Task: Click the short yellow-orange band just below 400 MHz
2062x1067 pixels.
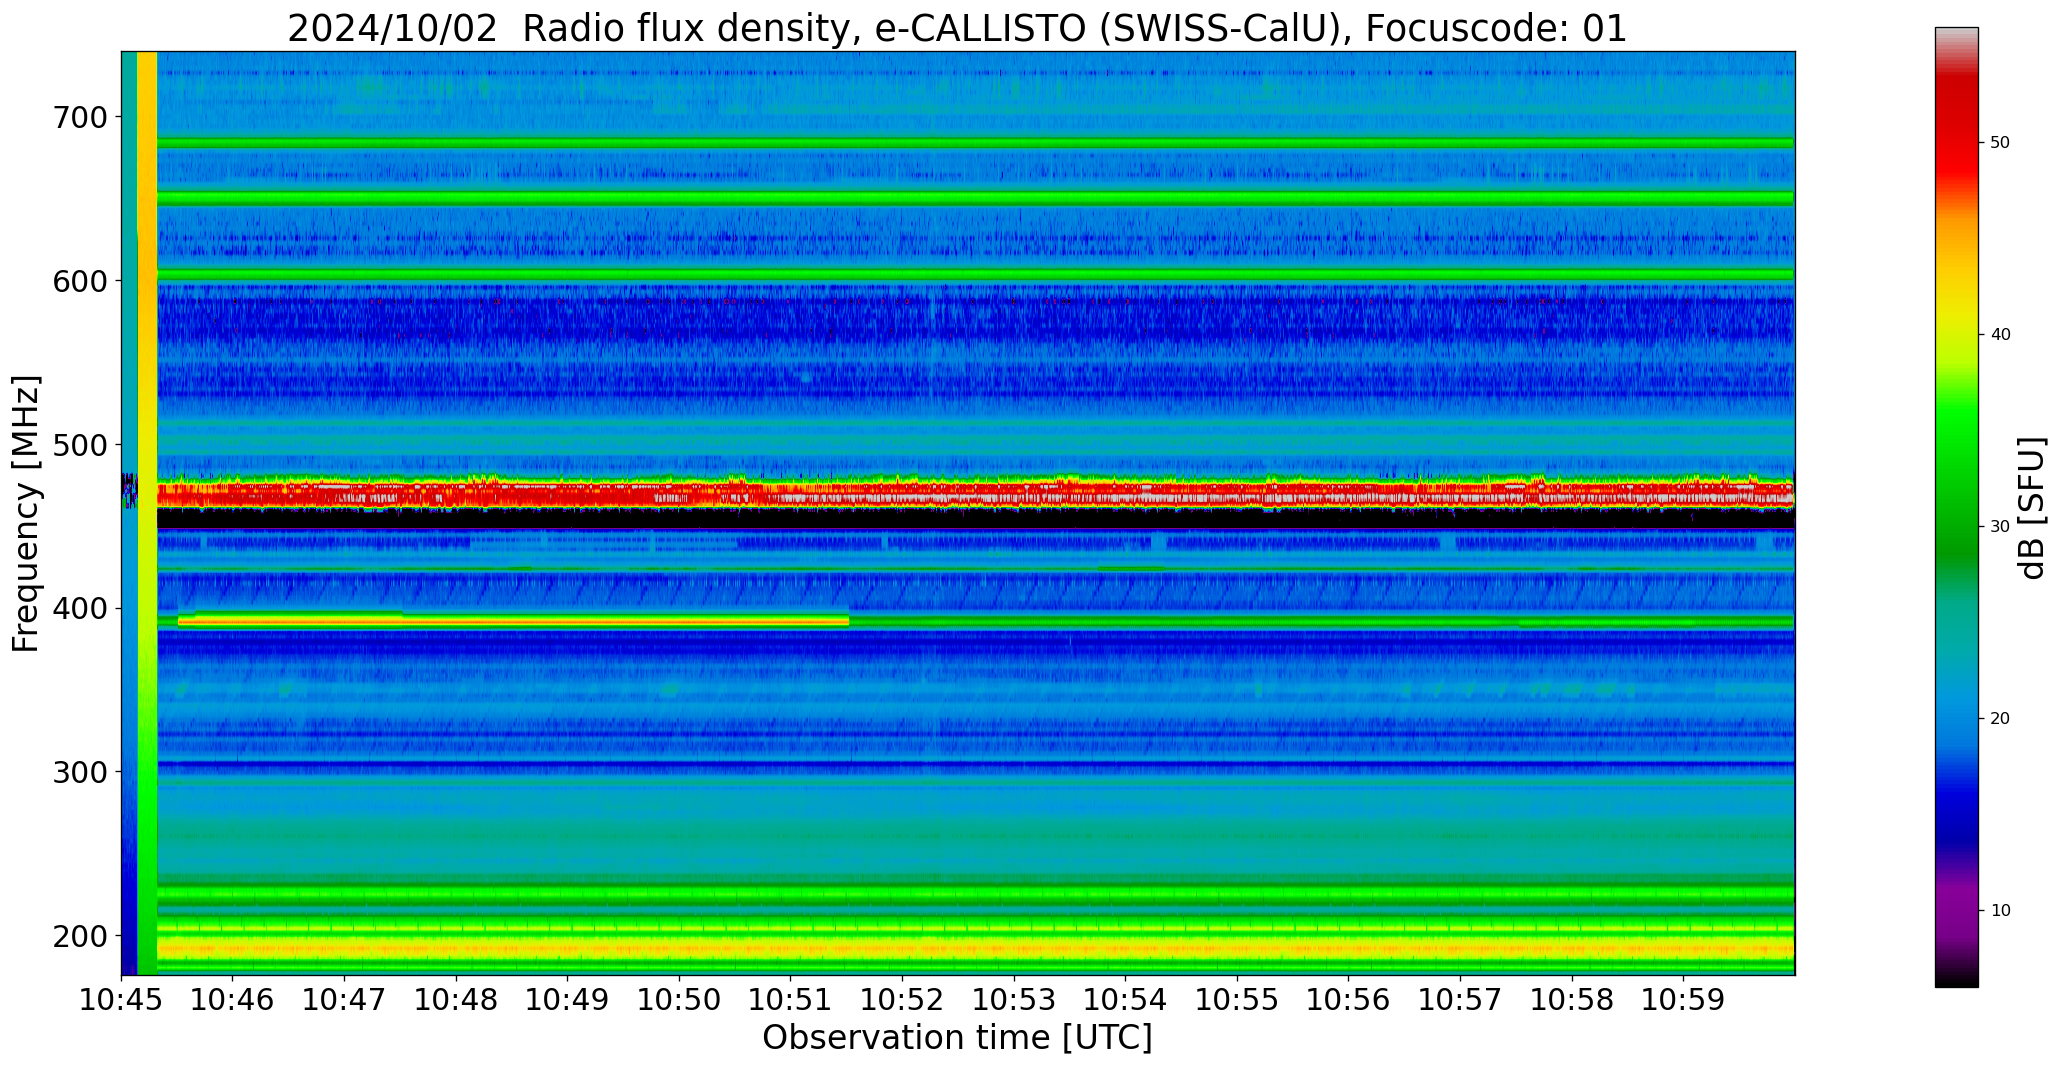Action: point(513,621)
